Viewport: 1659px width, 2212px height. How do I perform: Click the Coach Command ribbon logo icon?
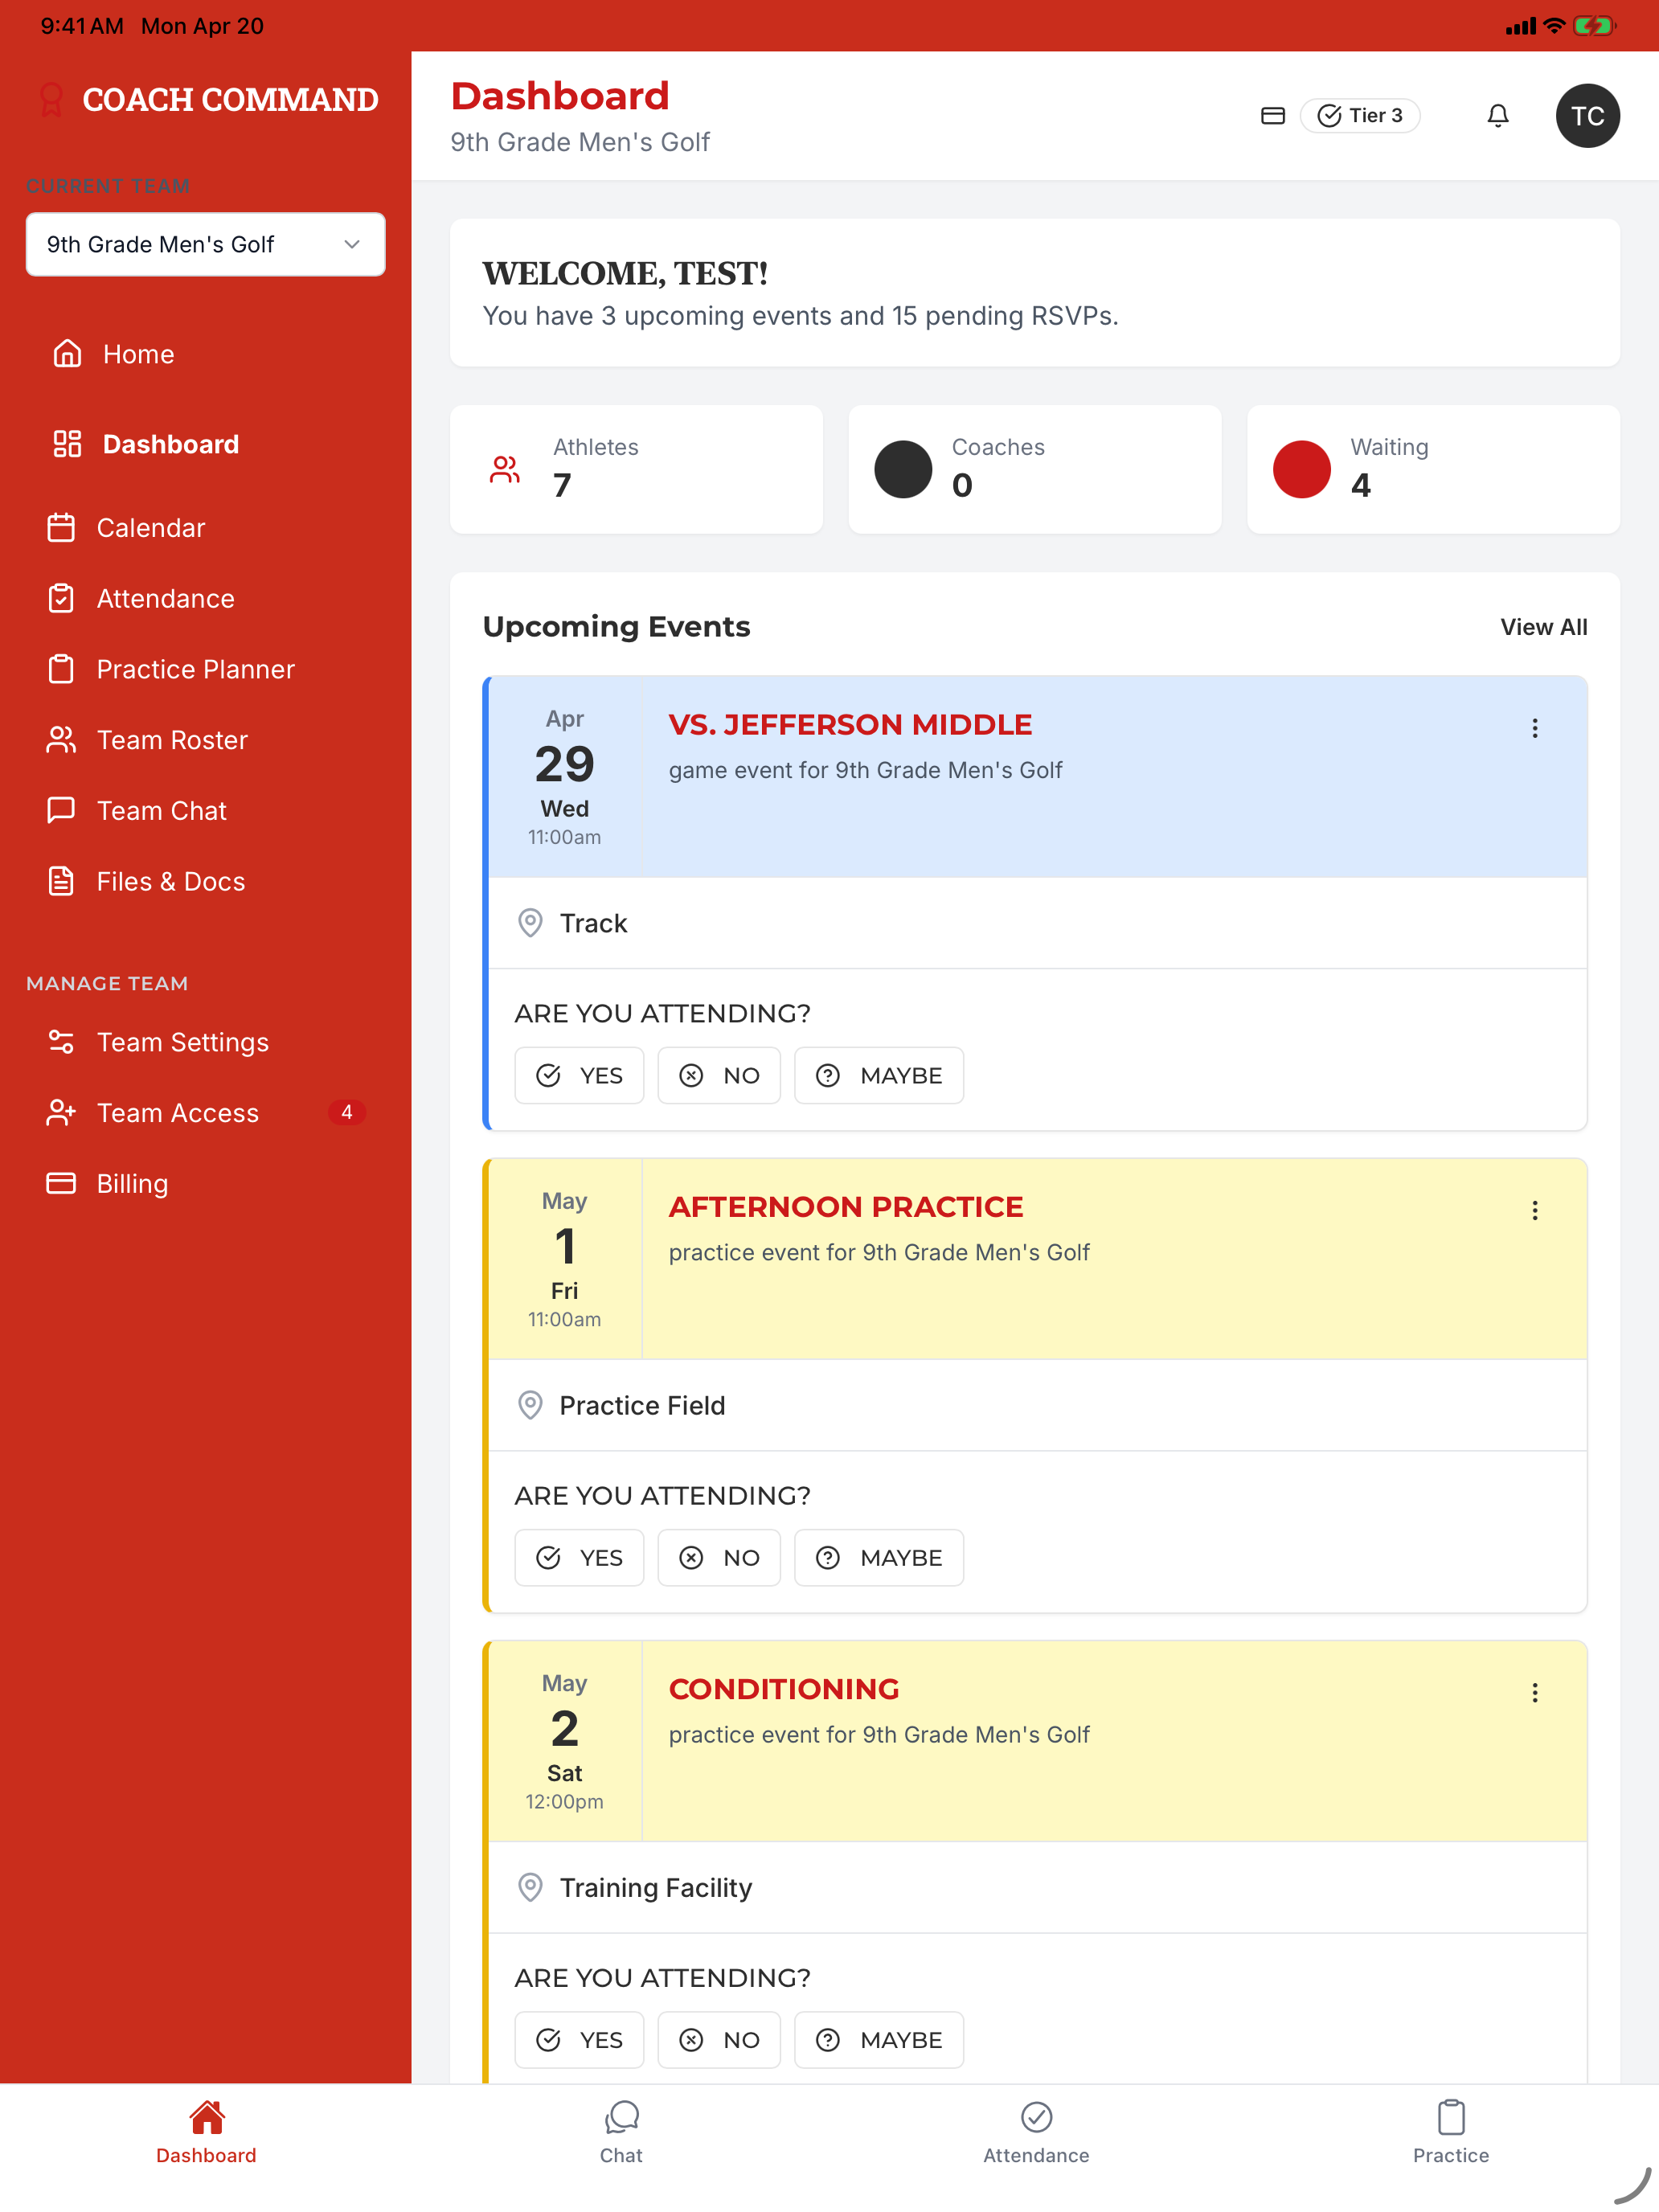click(51, 100)
